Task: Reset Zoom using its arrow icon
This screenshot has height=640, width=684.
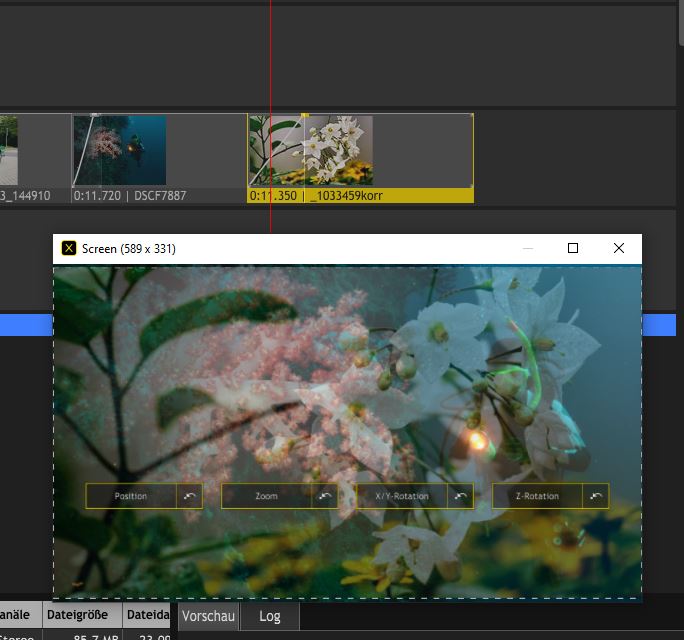Action: (x=325, y=496)
